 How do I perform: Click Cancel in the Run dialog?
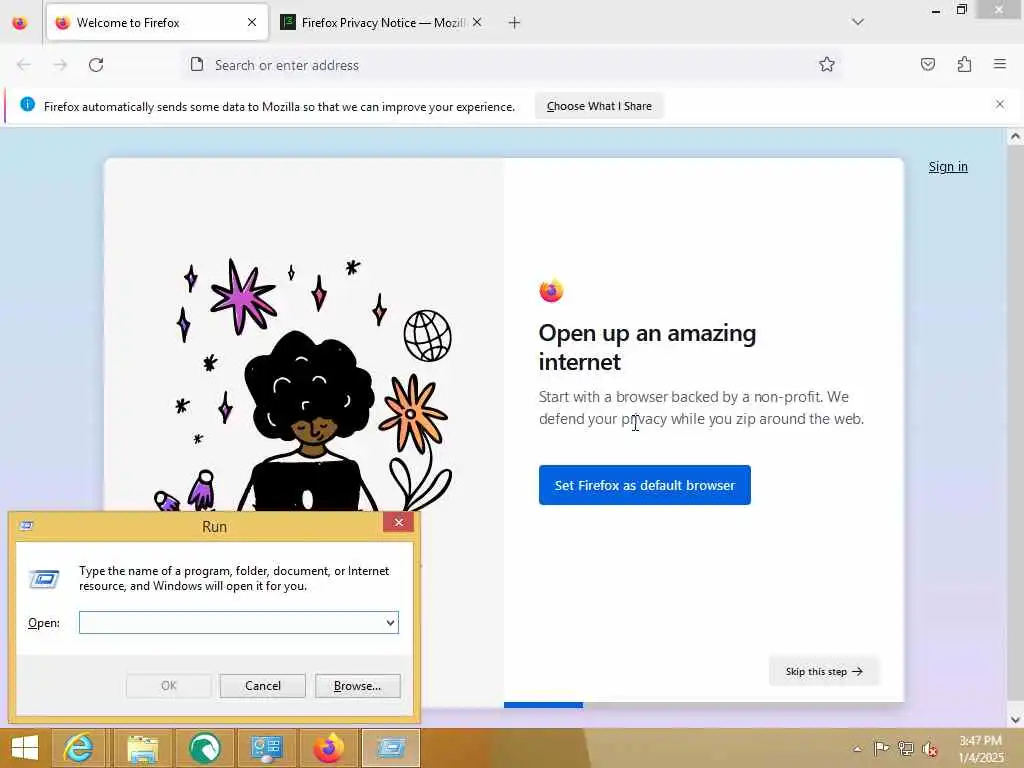tap(263, 686)
